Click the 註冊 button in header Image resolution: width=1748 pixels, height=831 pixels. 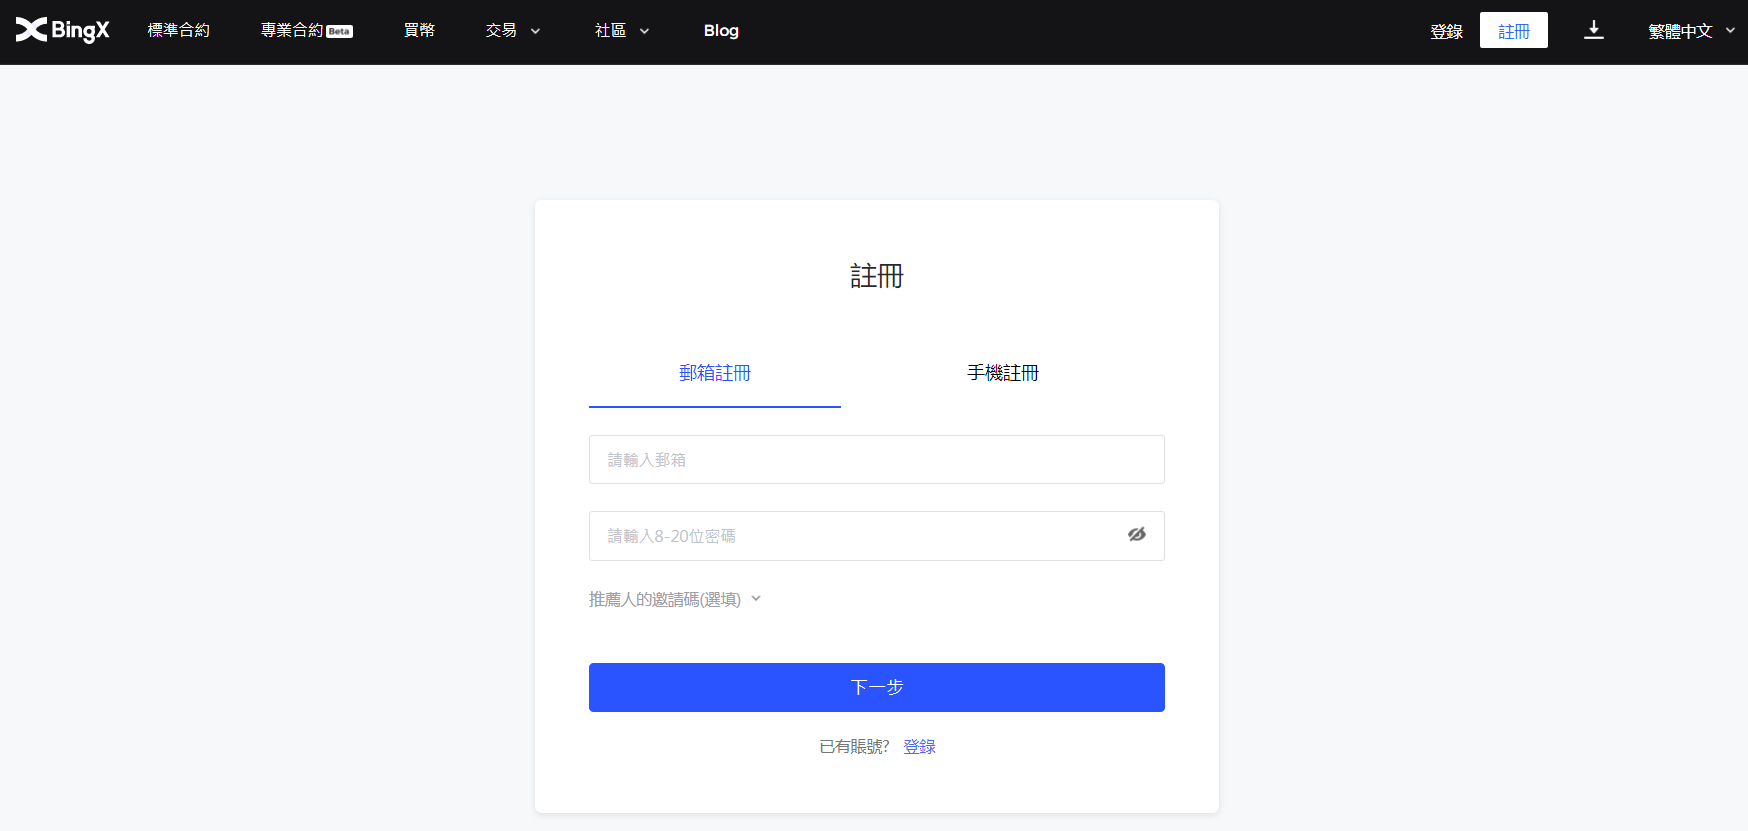pos(1514,30)
